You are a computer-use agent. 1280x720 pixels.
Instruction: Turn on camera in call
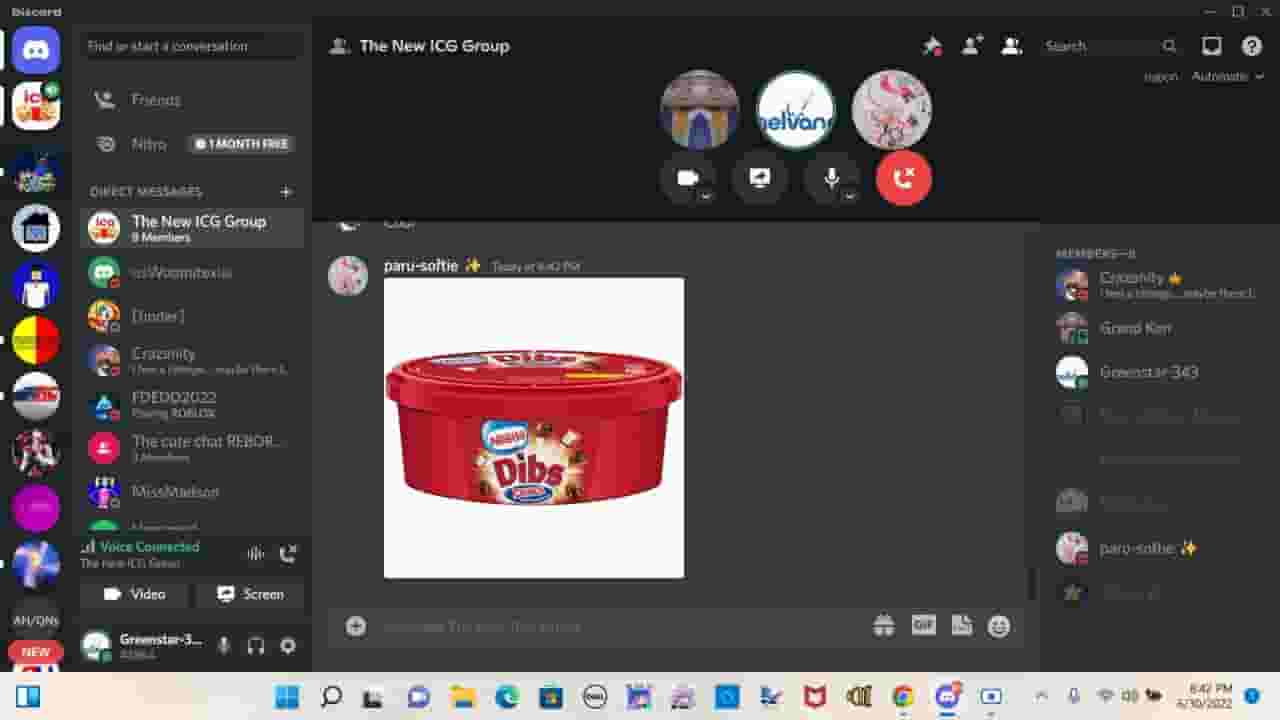pos(687,178)
